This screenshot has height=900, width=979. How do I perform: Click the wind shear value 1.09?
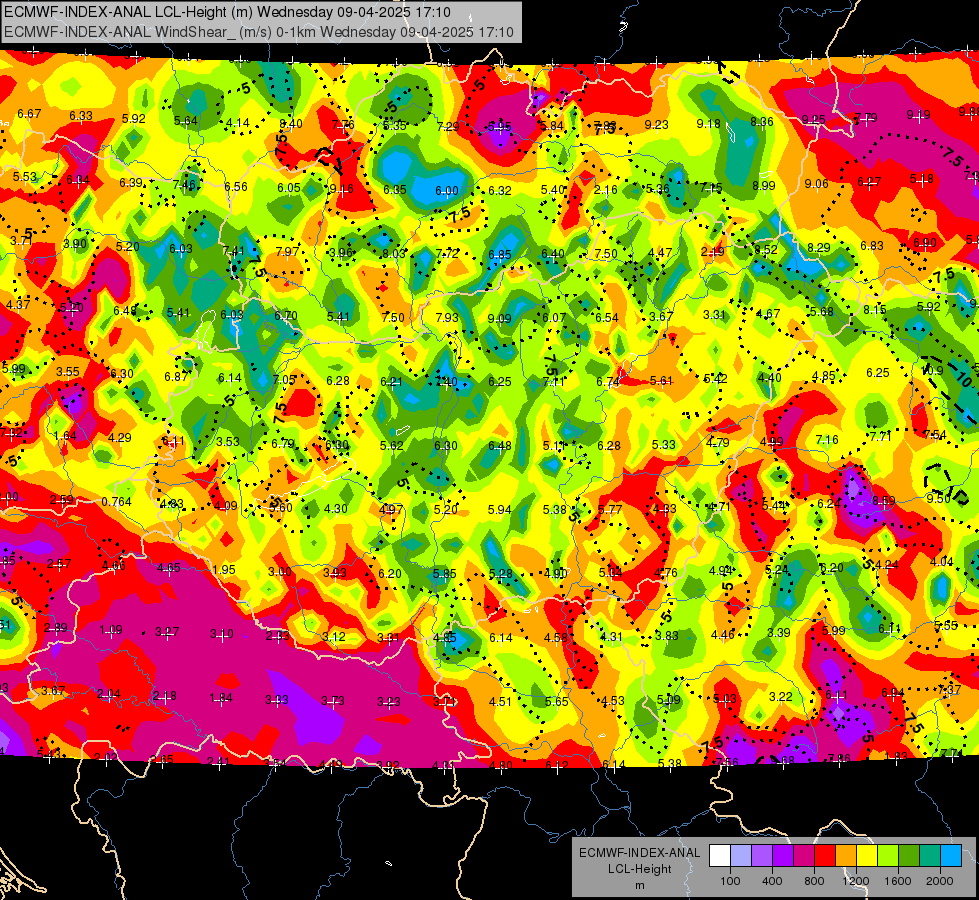click(111, 630)
